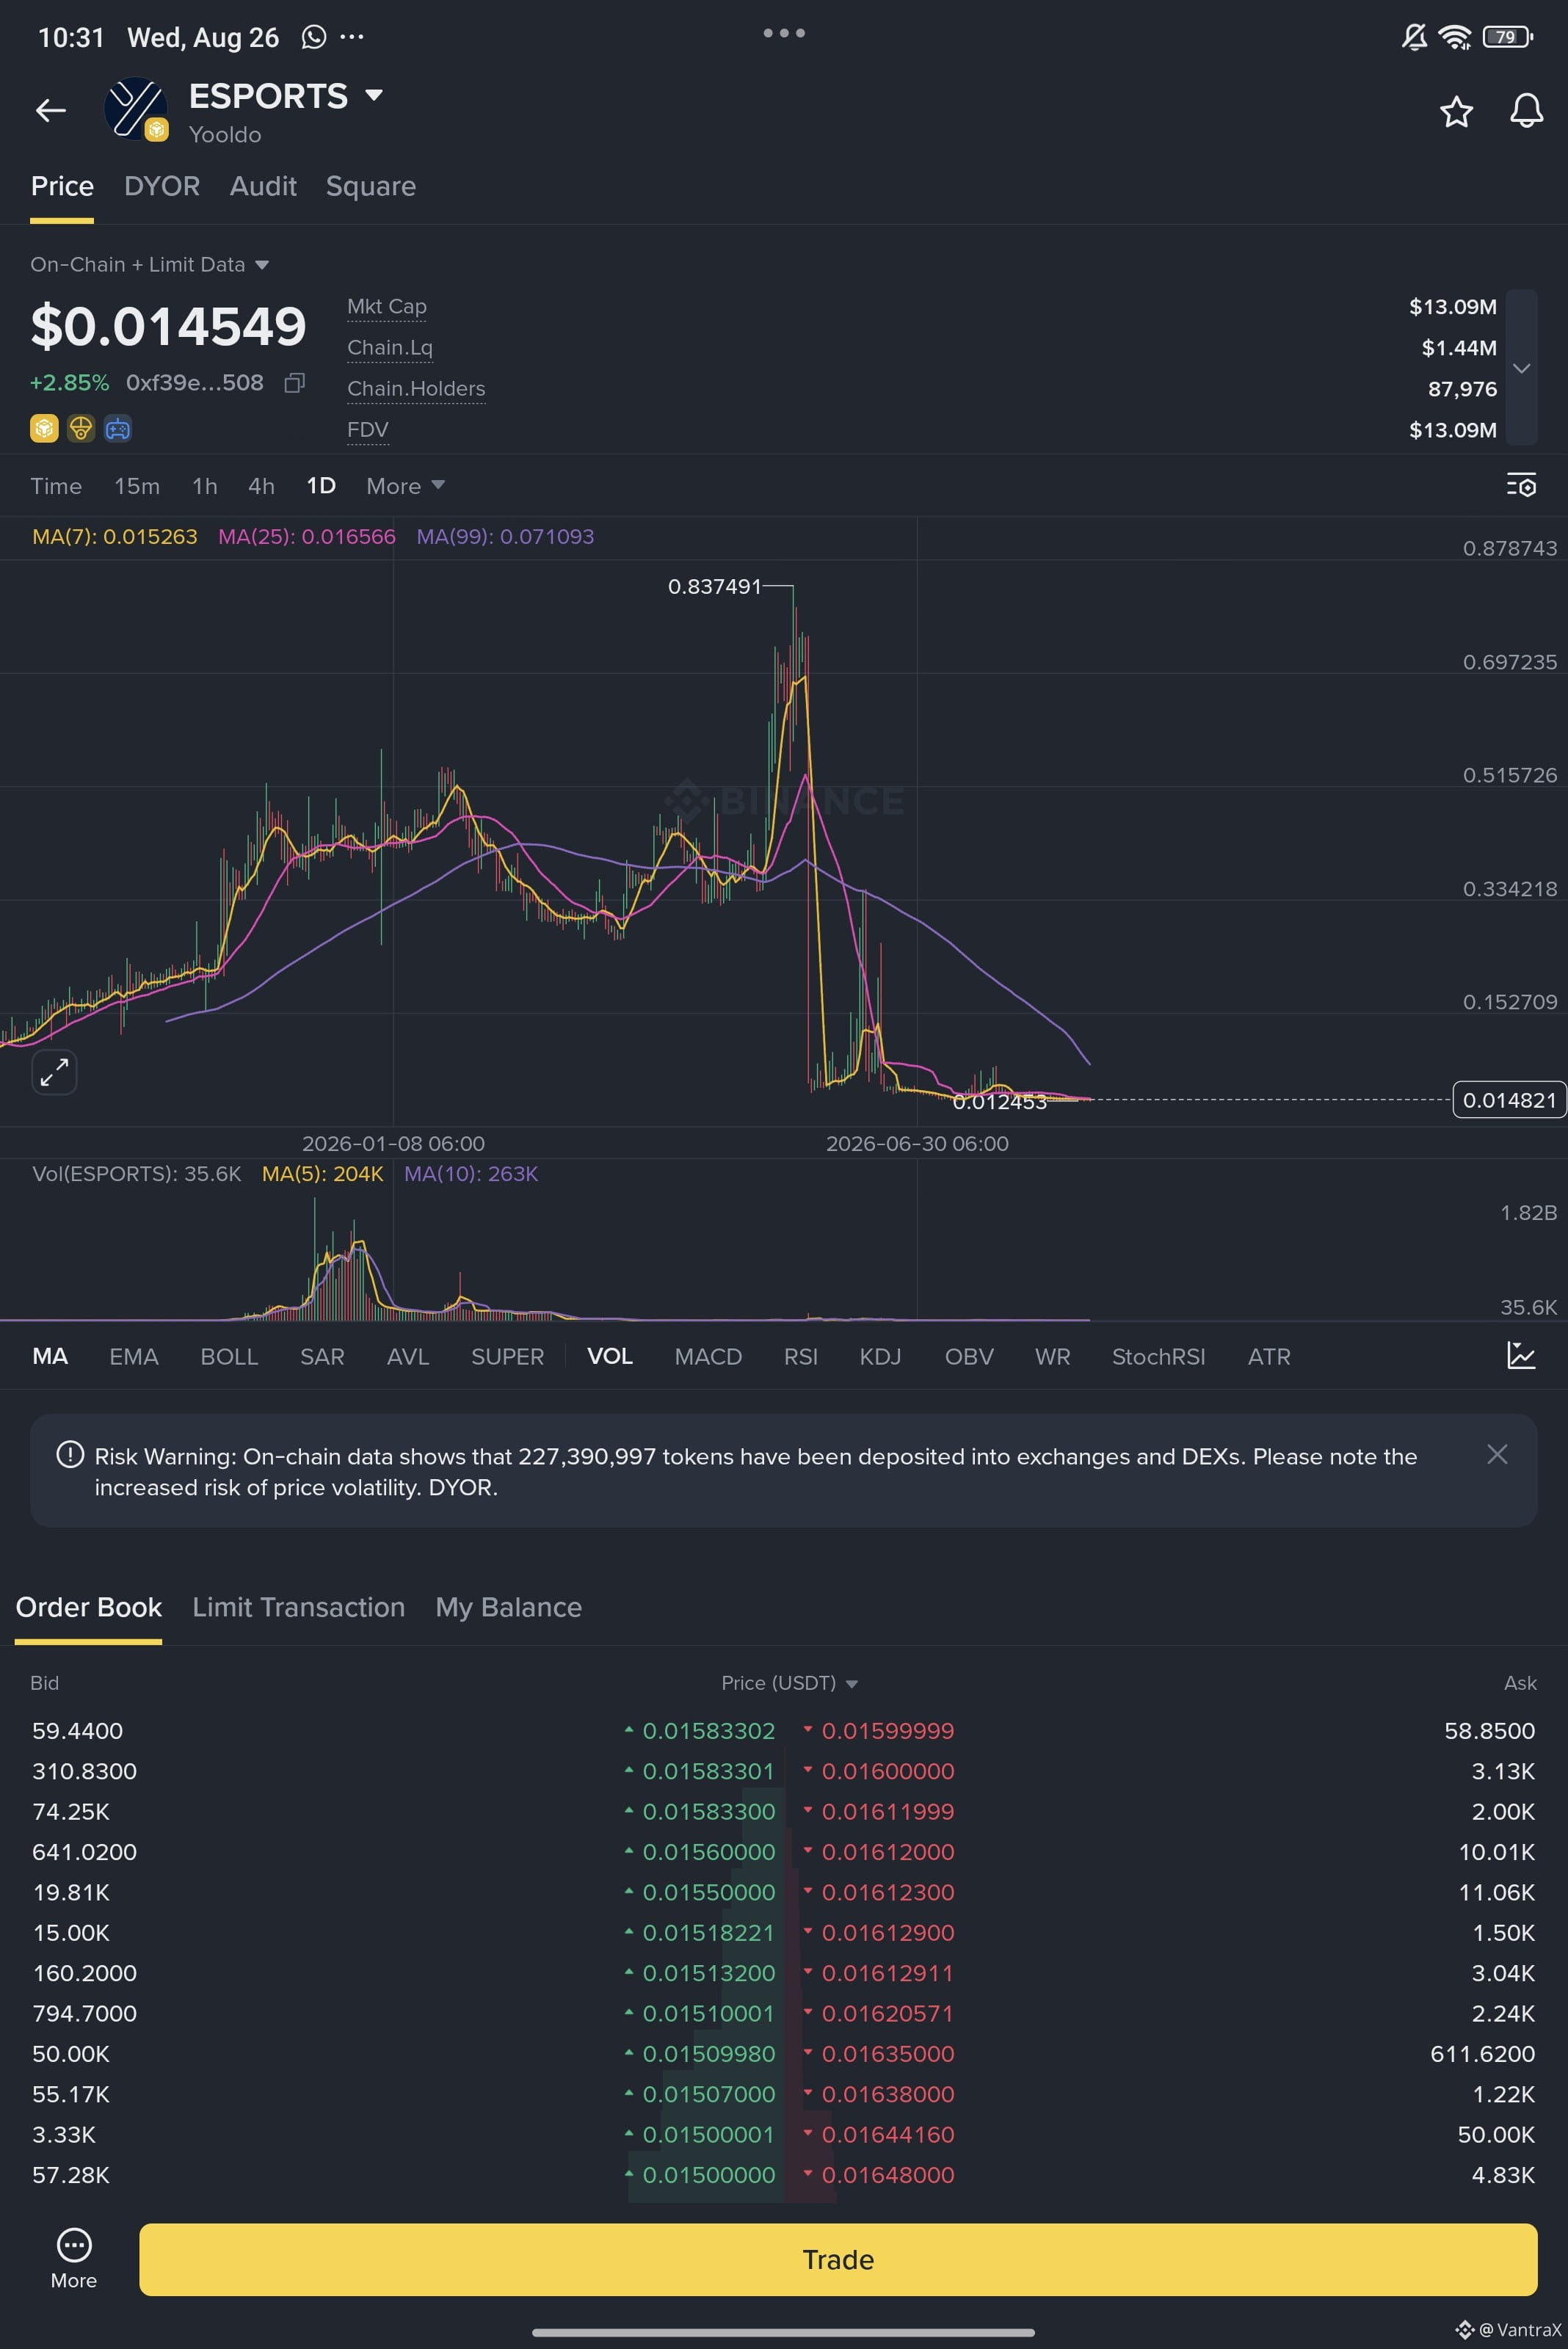Switch to the Audit tab
Viewport: 1568px width, 2349px height.
click(263, 186)
